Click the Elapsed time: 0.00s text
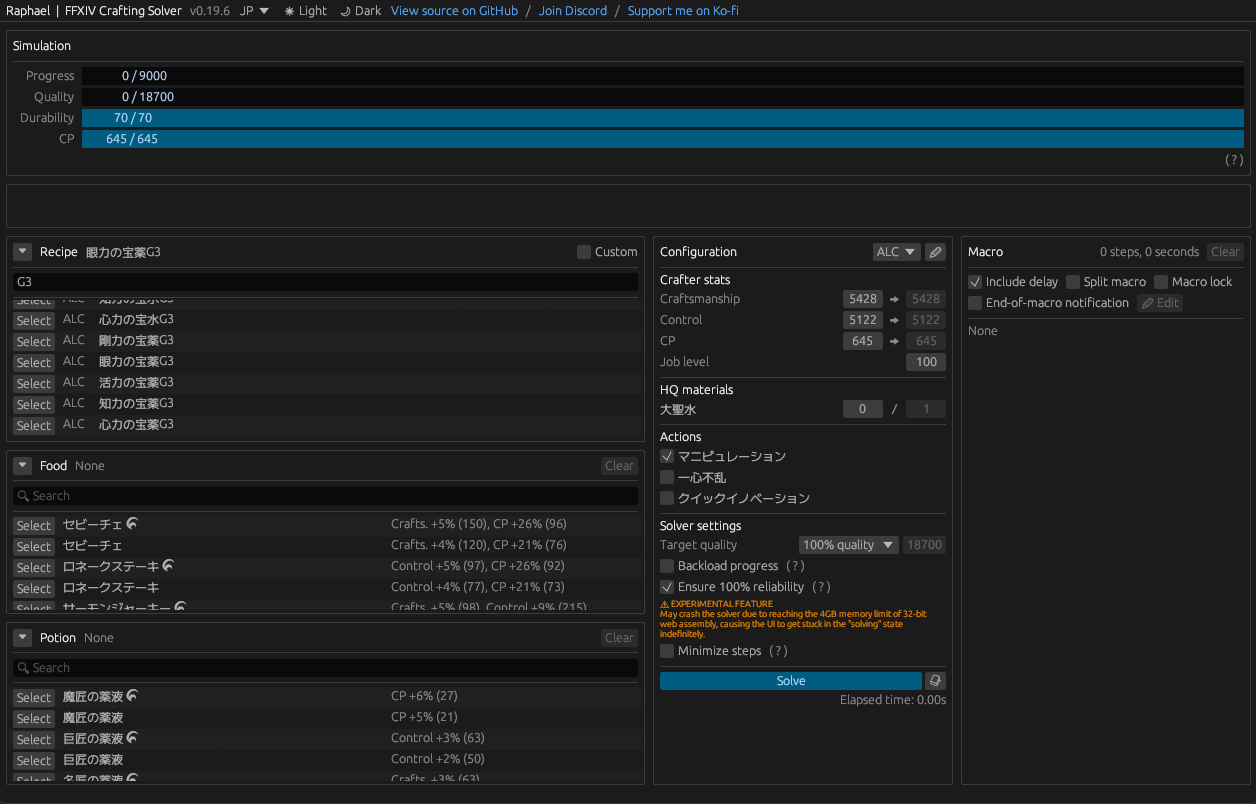1256x804 pixels. click(893, 700)
